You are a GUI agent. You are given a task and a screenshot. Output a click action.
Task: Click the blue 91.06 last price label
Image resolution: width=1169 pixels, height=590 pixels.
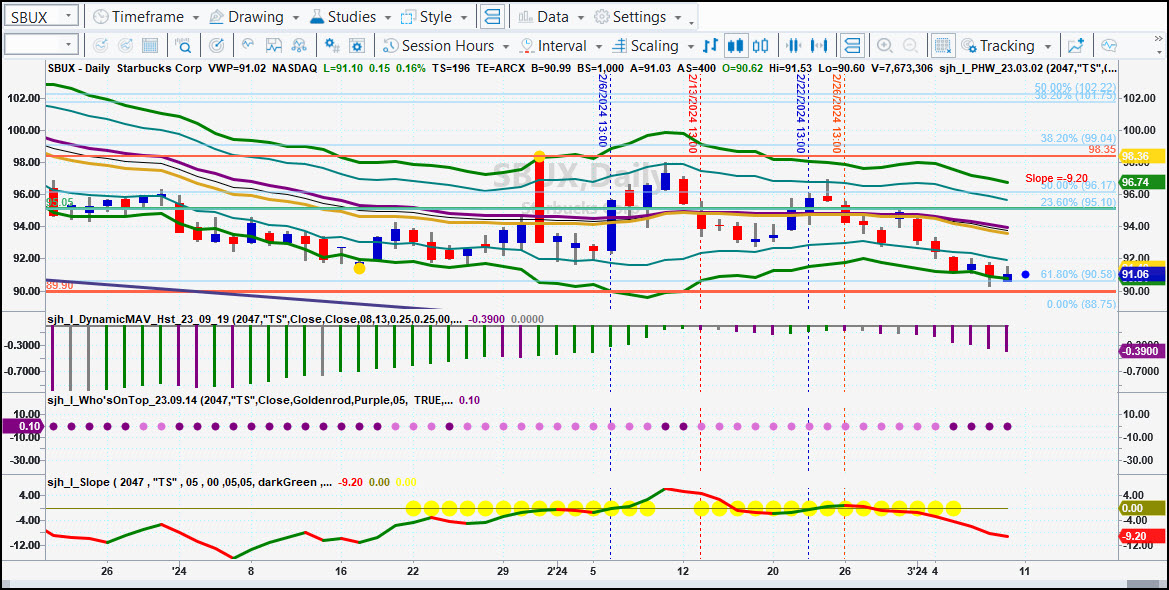coord(1143,274)
